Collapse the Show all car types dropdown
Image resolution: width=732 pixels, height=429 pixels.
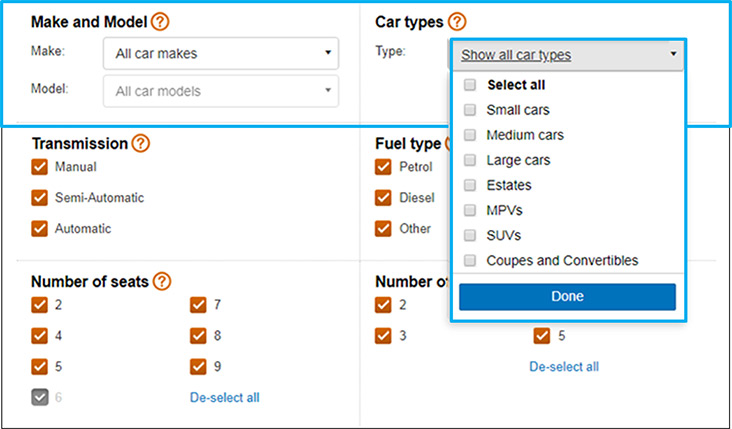[568, 55]
